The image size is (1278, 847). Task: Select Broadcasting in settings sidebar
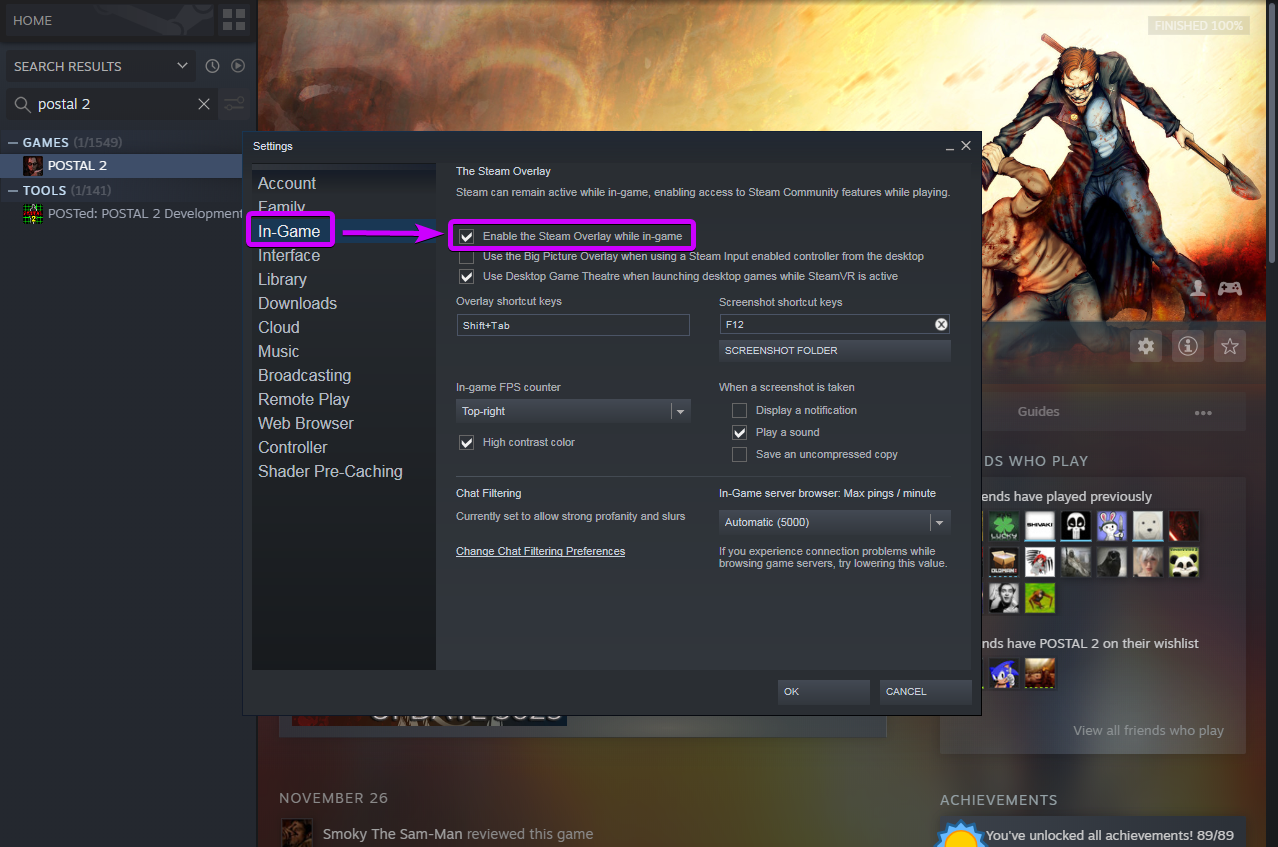pos(304,376)
